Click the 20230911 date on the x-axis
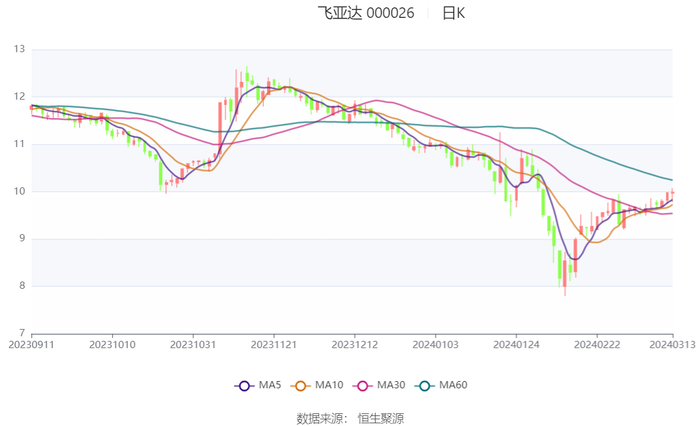 pos(31,345)
